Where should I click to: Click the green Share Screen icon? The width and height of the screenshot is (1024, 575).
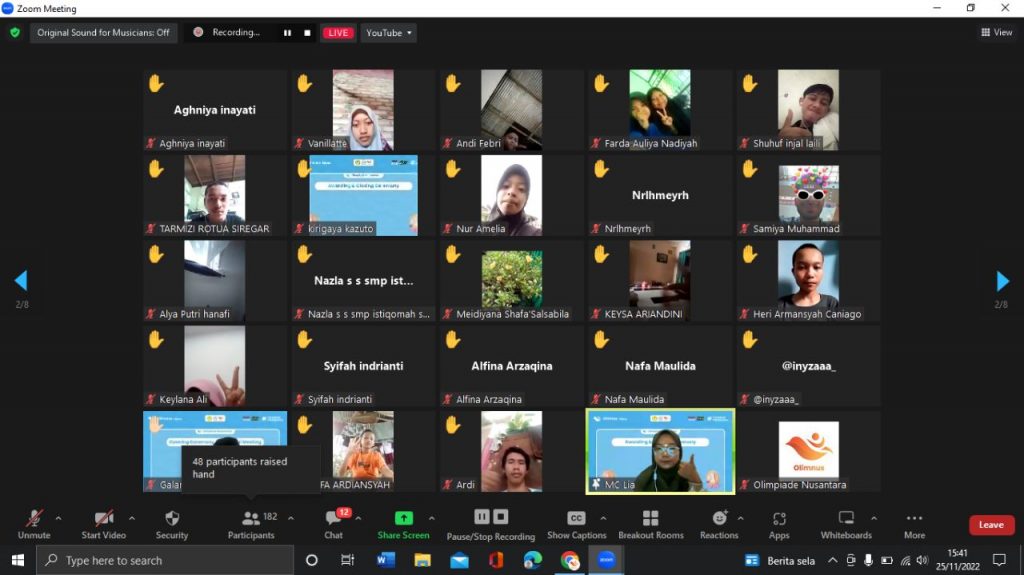403,518
